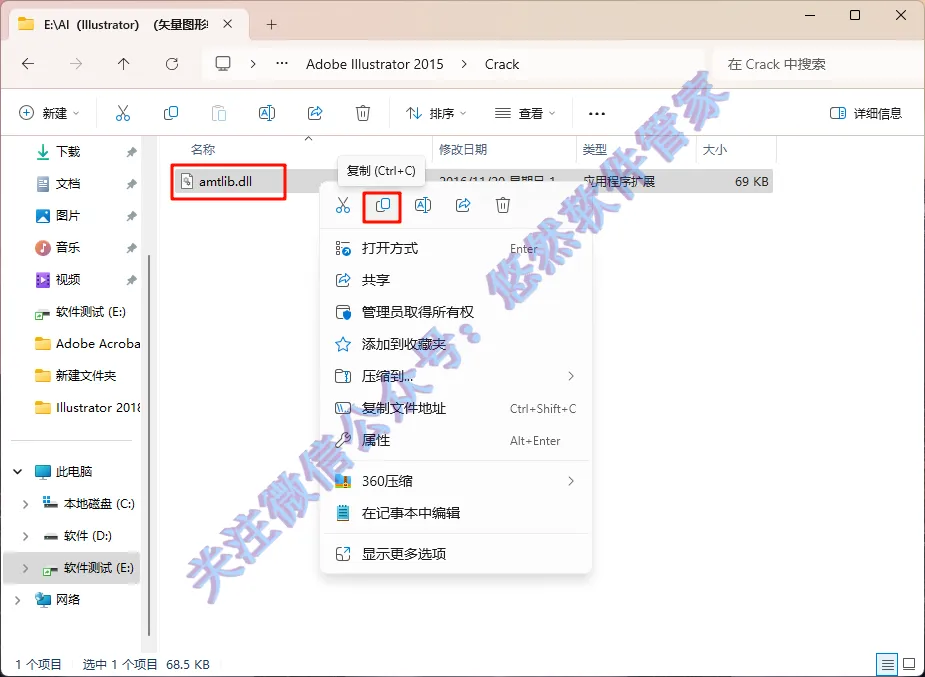Choose 管理员取得所有权 in context menu
The height and width of the screenshot is (677, 925).
pos(455,312)
